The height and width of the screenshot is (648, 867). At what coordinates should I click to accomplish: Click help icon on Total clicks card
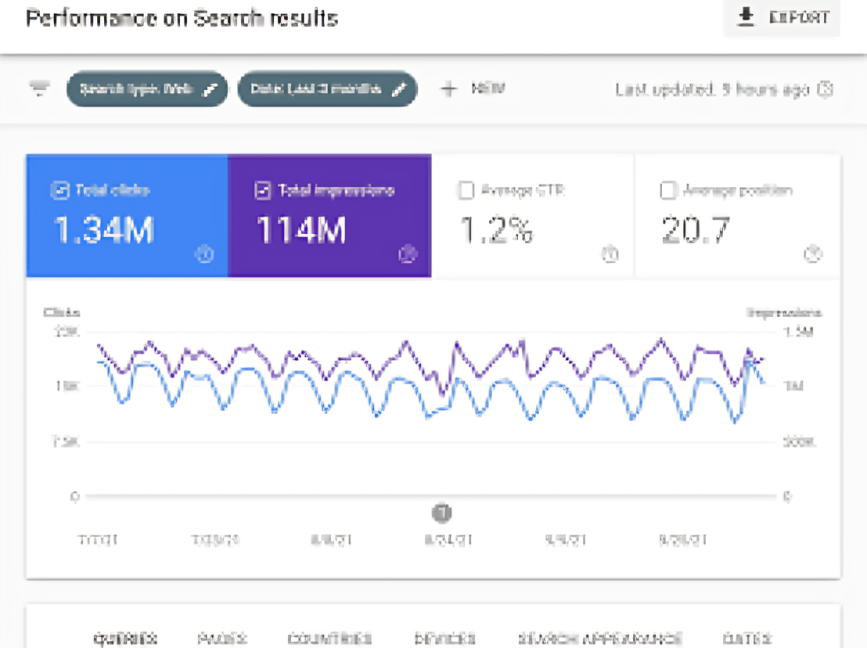point(204,255)
